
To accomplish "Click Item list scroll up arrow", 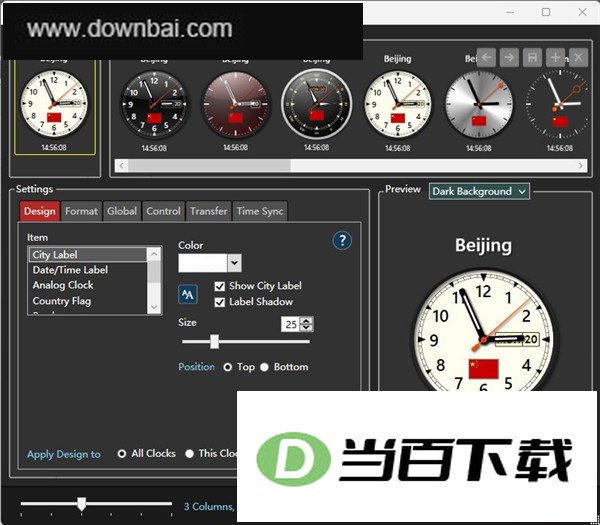I will coord(154,254).
